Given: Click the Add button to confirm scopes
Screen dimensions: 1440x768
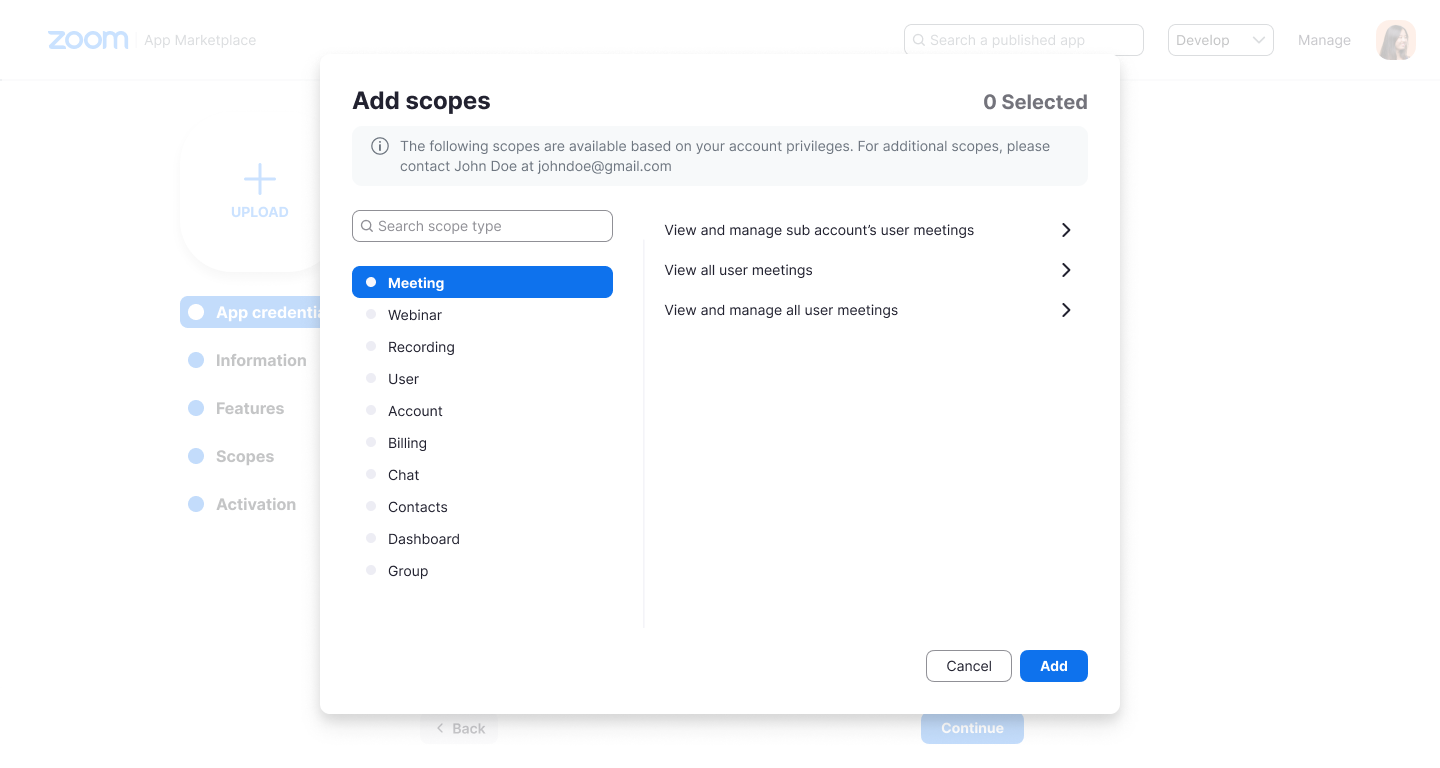Looking at the screenshot, I should click(1053, 665).
